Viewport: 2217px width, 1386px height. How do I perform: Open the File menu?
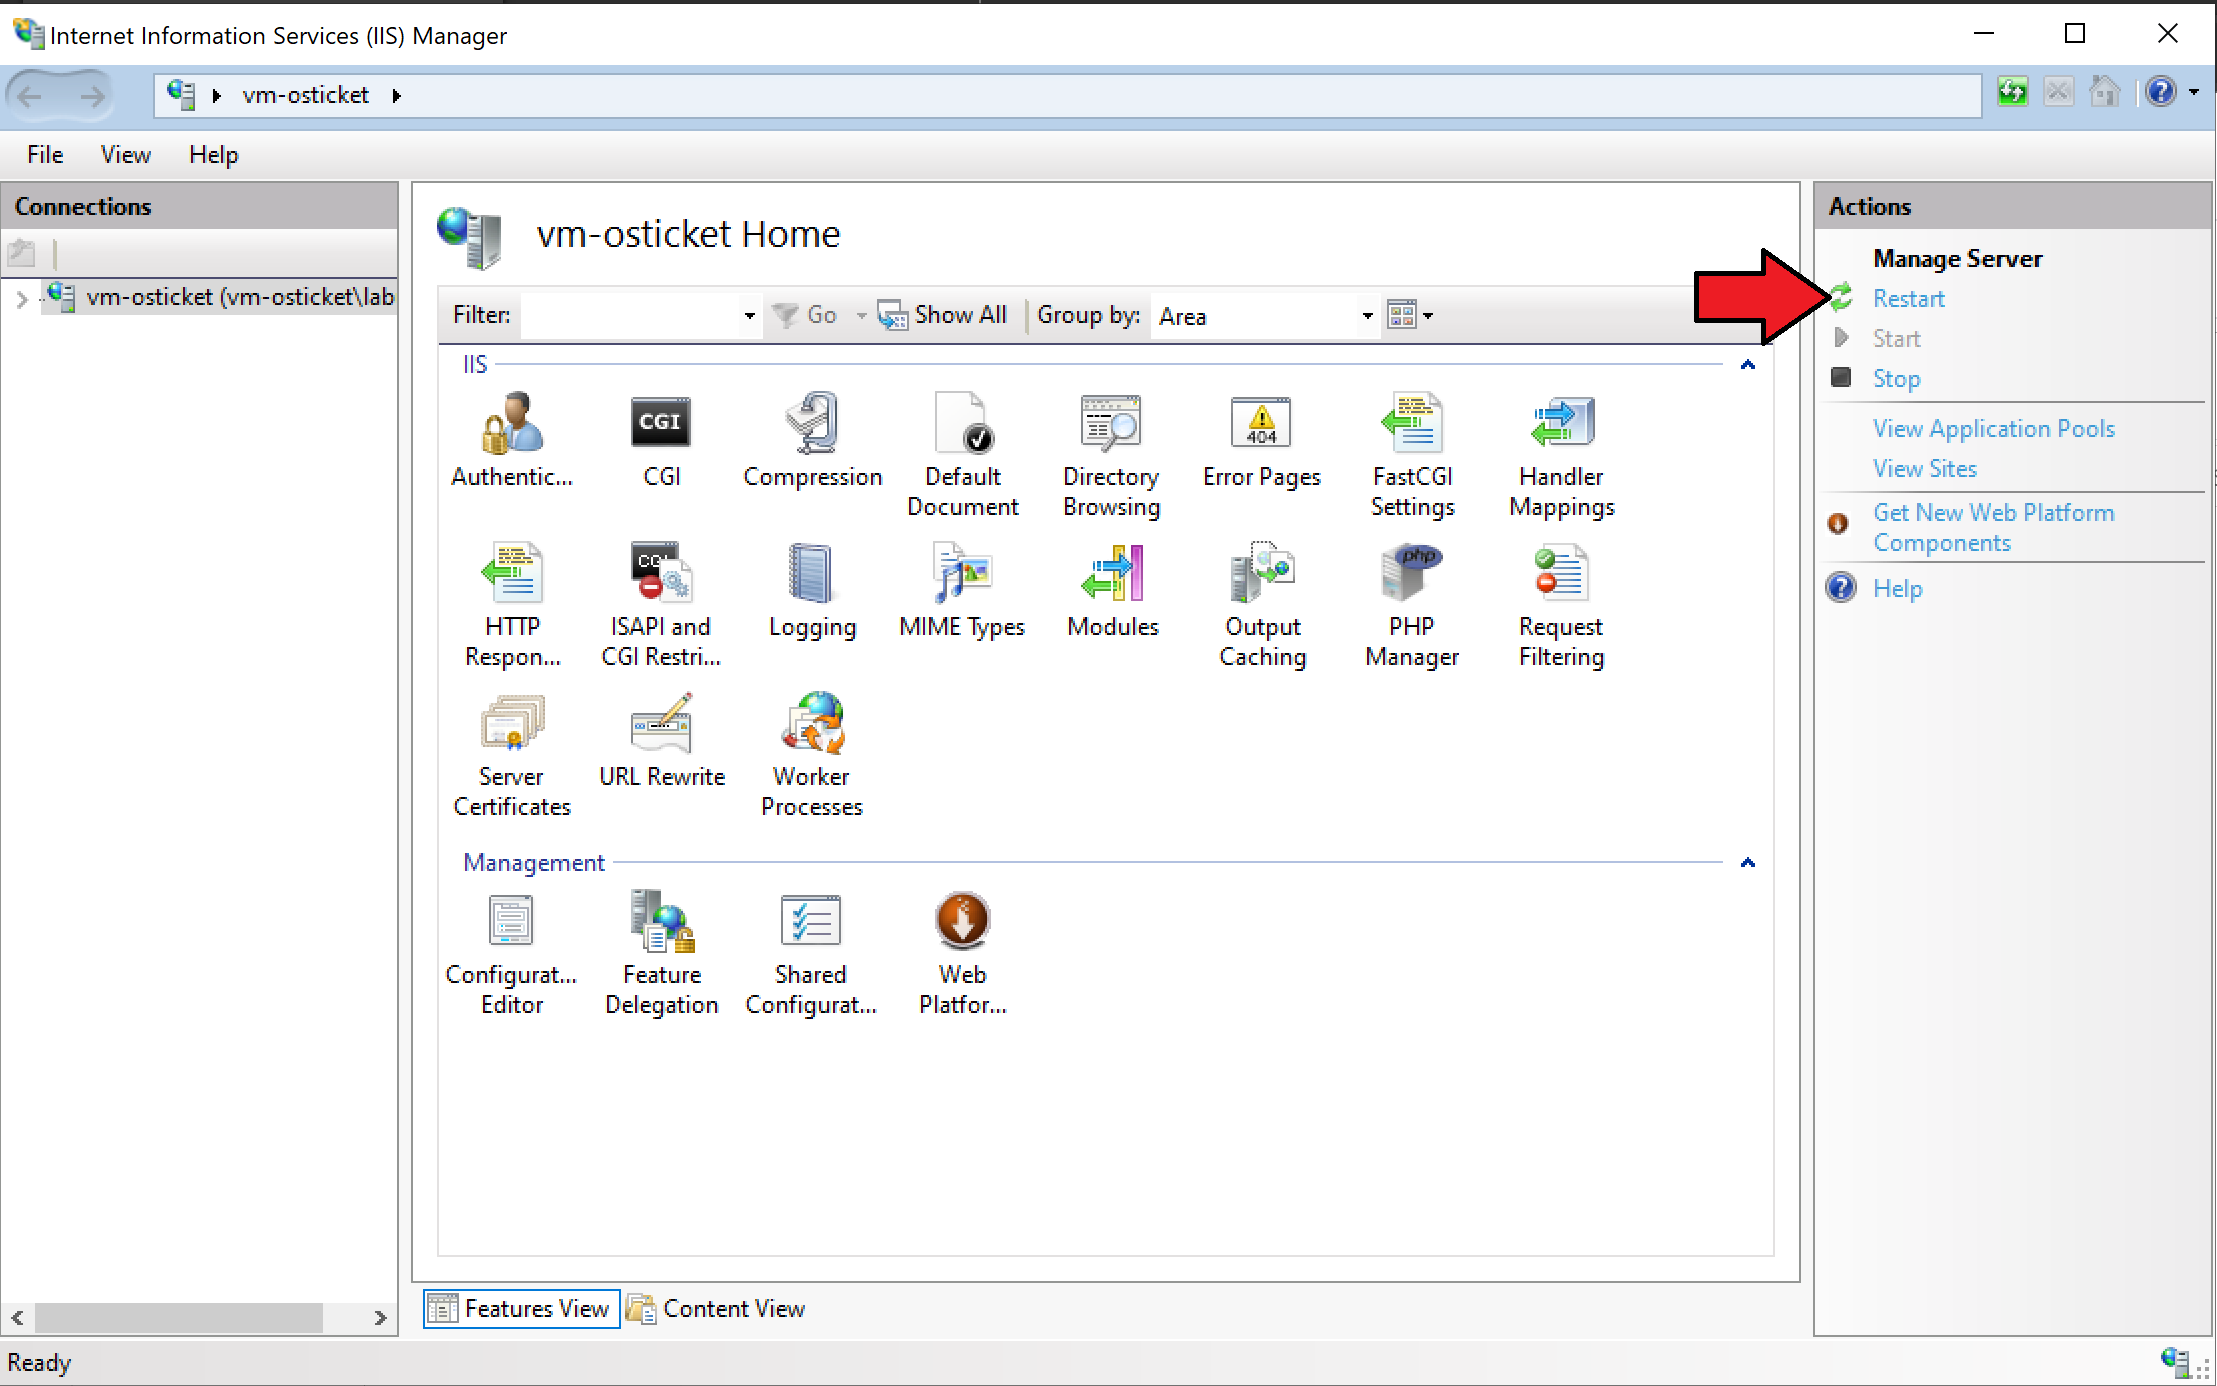click(x=45, y=155)
